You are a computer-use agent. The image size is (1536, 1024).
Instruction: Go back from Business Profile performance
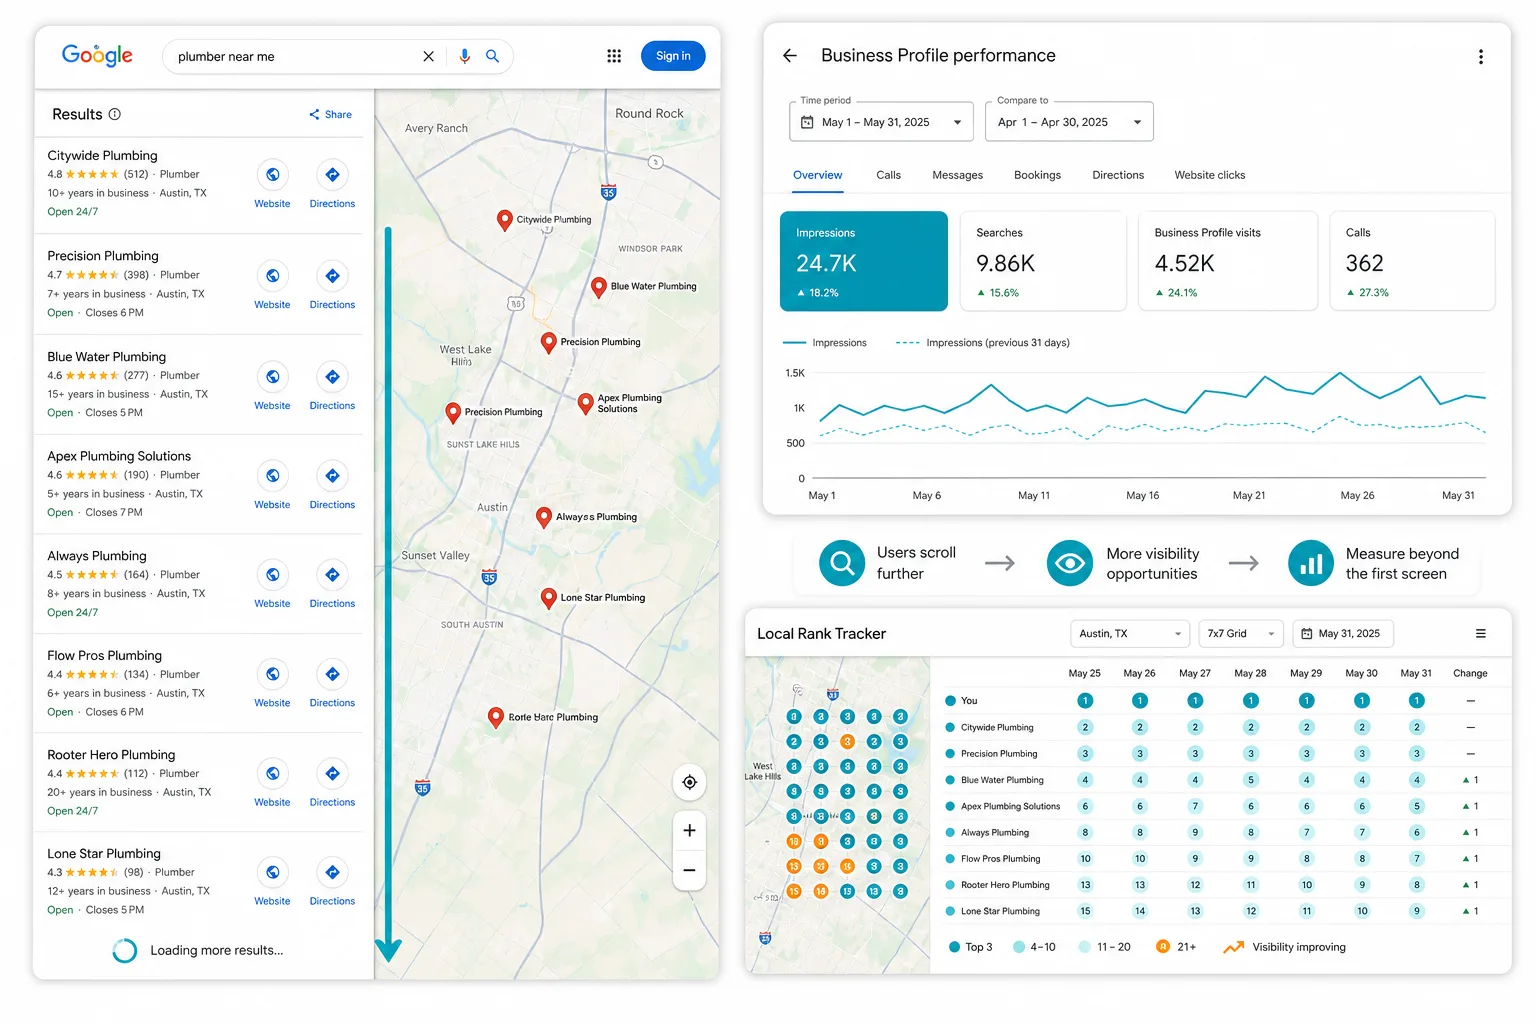(x=790, y=56)
